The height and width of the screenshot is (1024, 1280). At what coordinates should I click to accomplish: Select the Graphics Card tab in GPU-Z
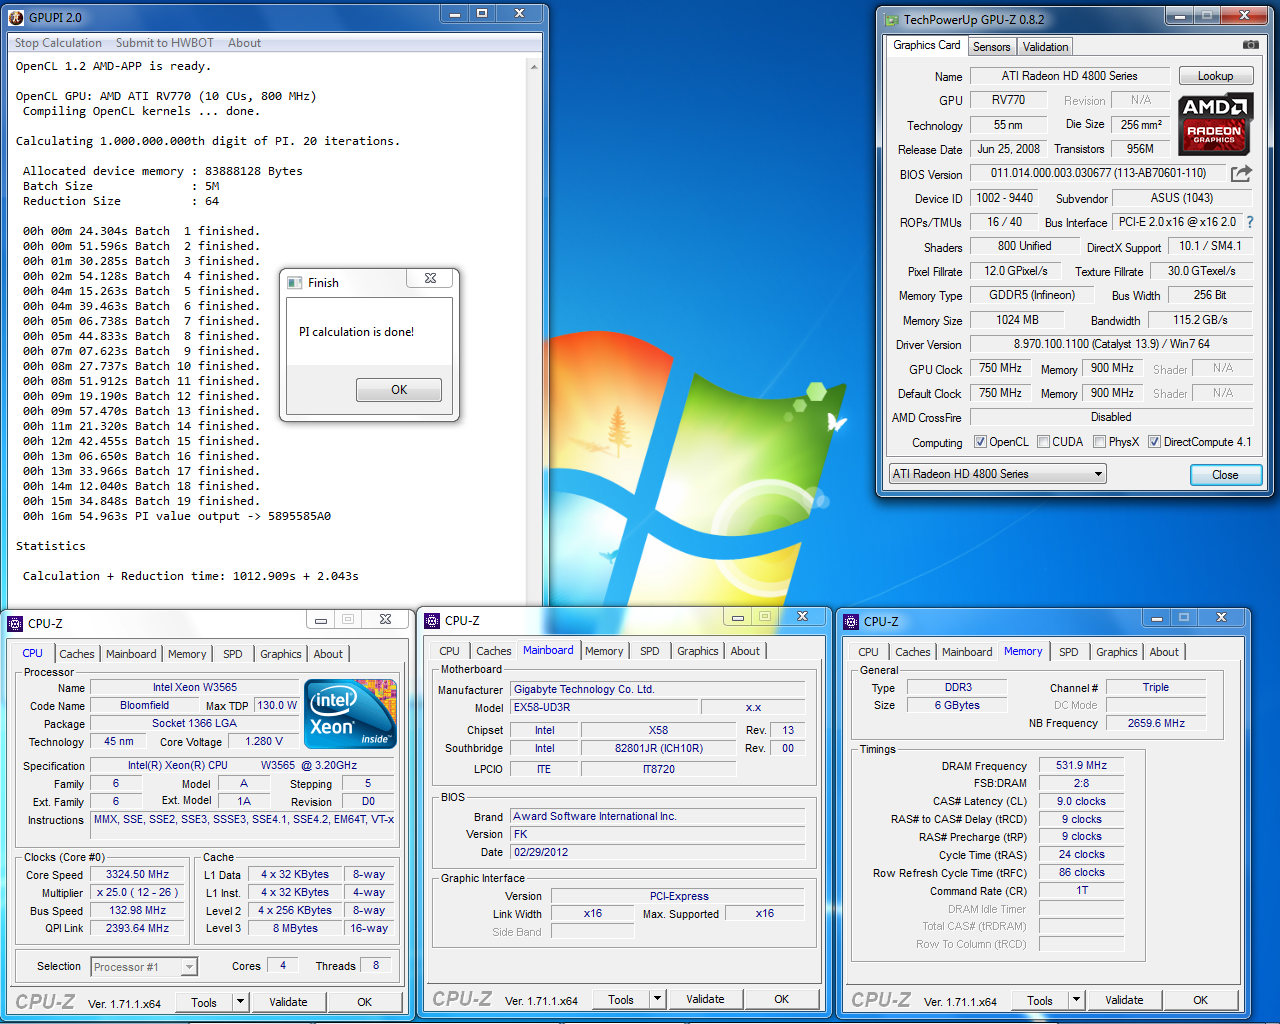pos(926,45)
